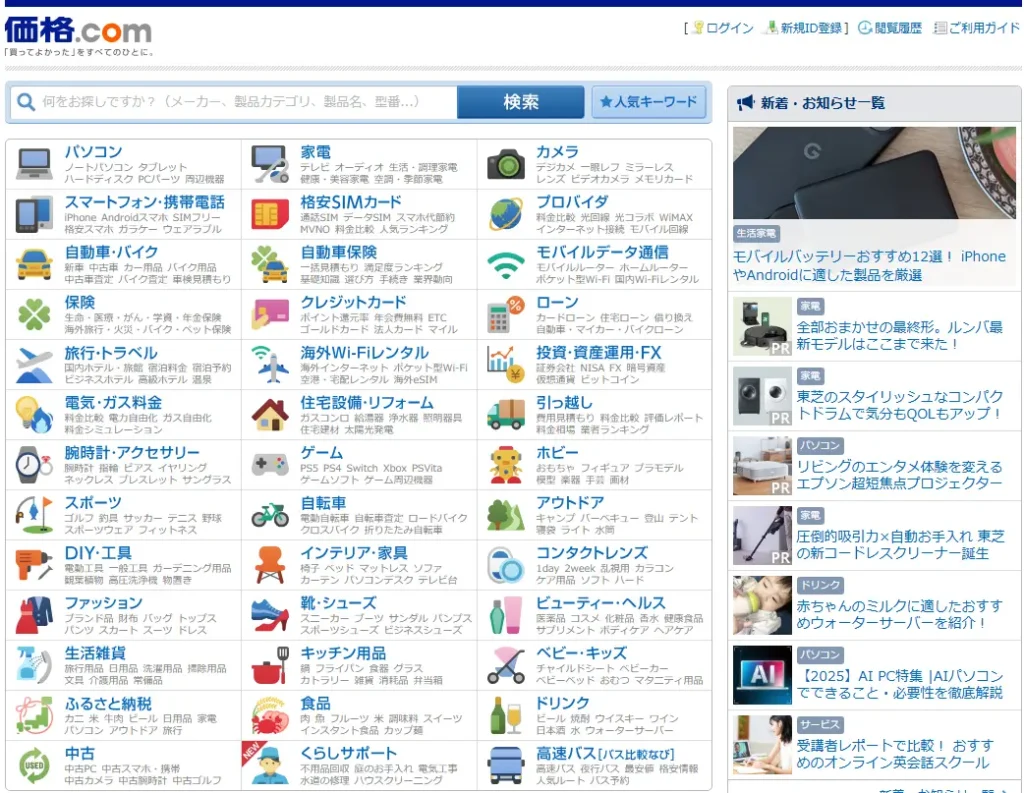Click the airplane icon for 旅行・トラベル
The height and width of the screenshot is (793, 1024).
(x=34, y=365)
